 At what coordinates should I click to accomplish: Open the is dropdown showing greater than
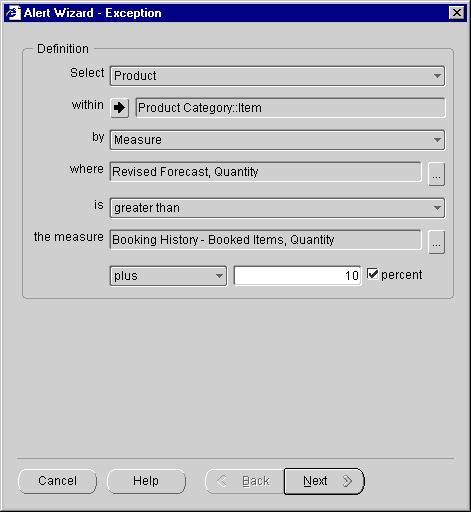tap(277, 208)
